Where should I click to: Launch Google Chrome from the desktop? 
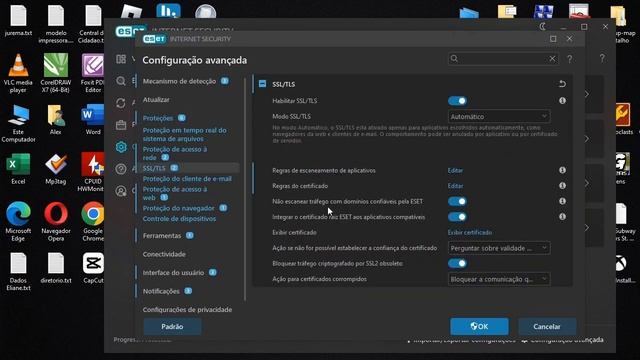coord(93,222)
